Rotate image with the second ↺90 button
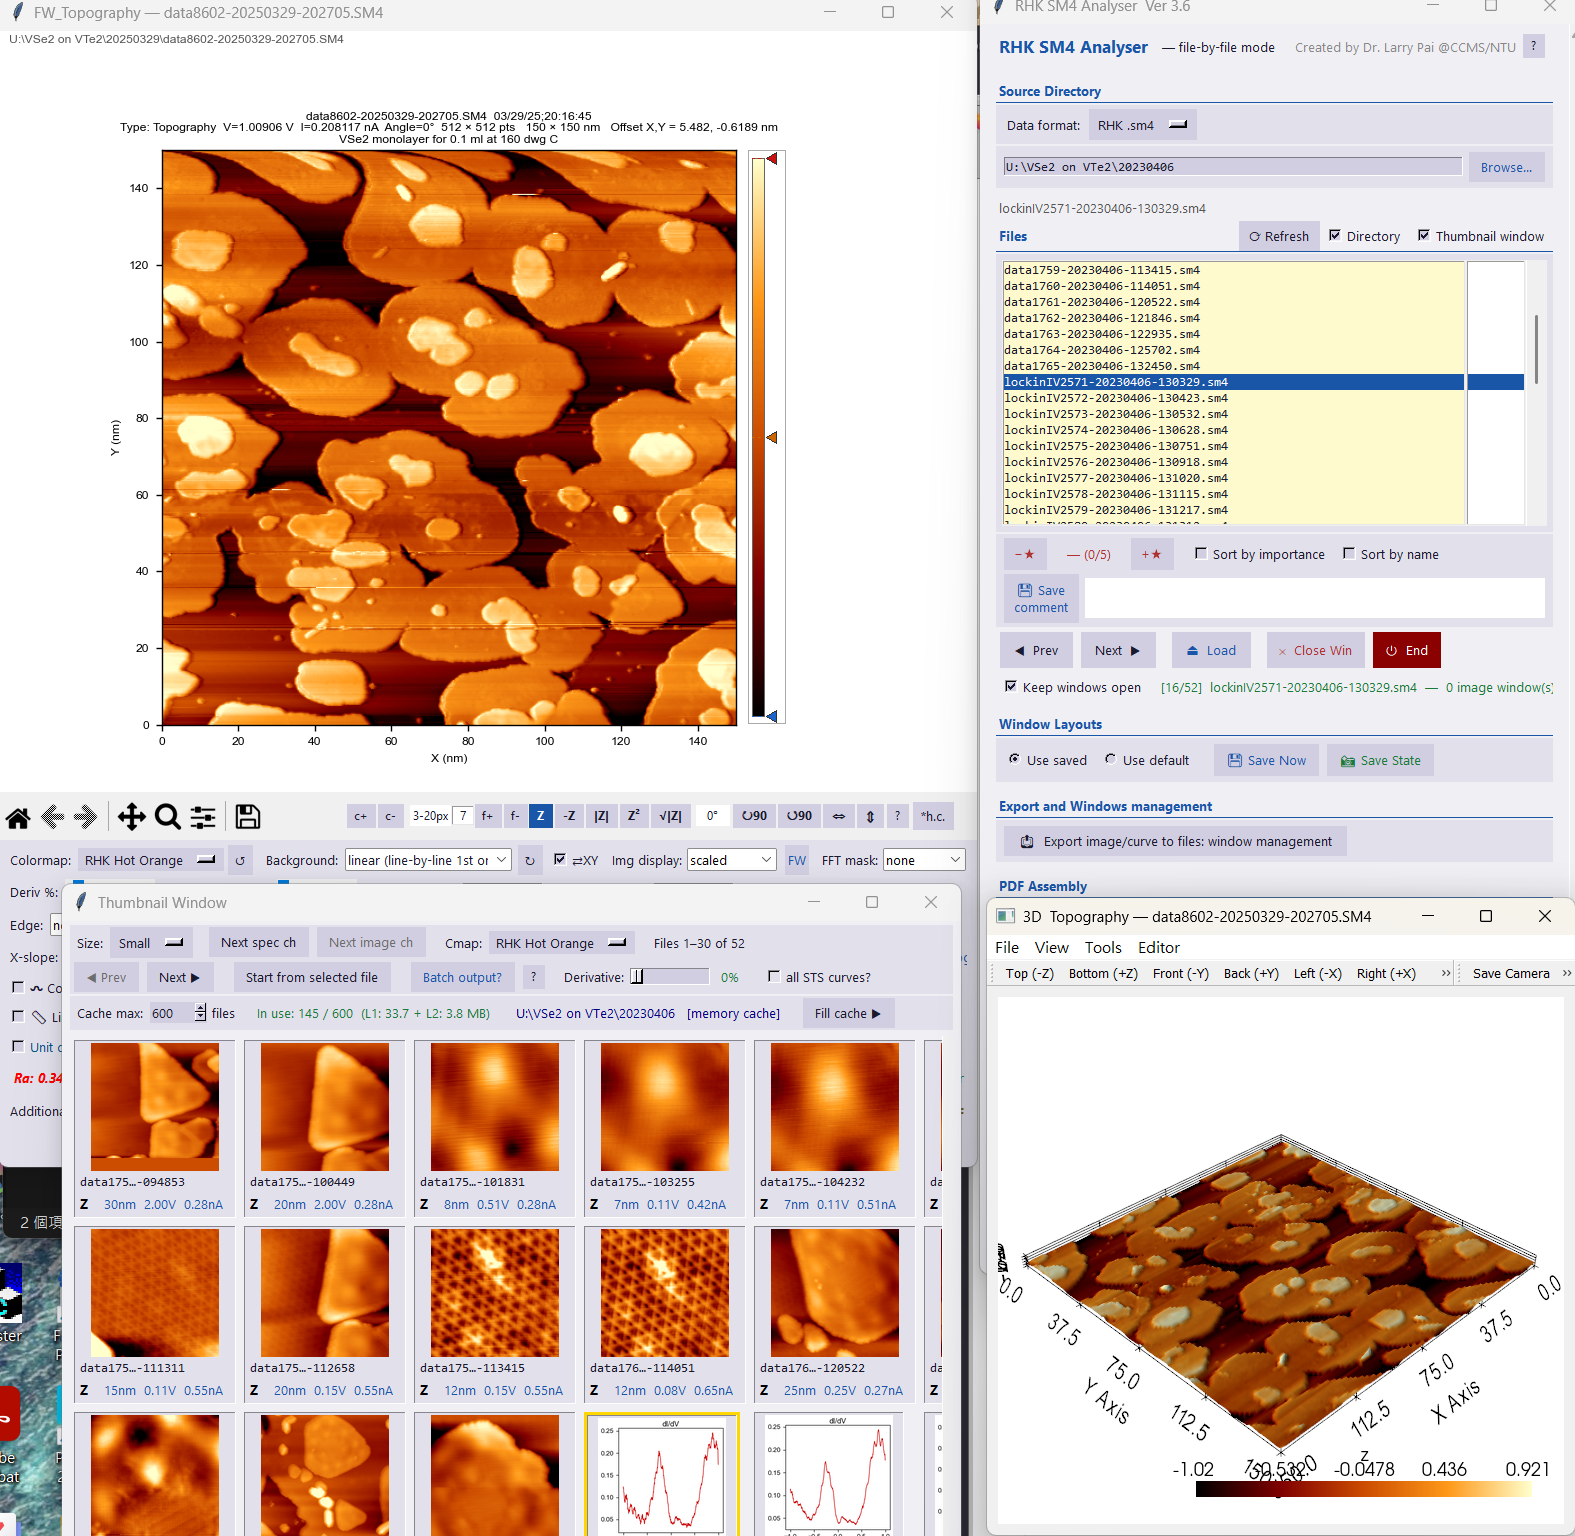The width and height of the screenshot is (1575, 1536). click(x=799, y=816)
